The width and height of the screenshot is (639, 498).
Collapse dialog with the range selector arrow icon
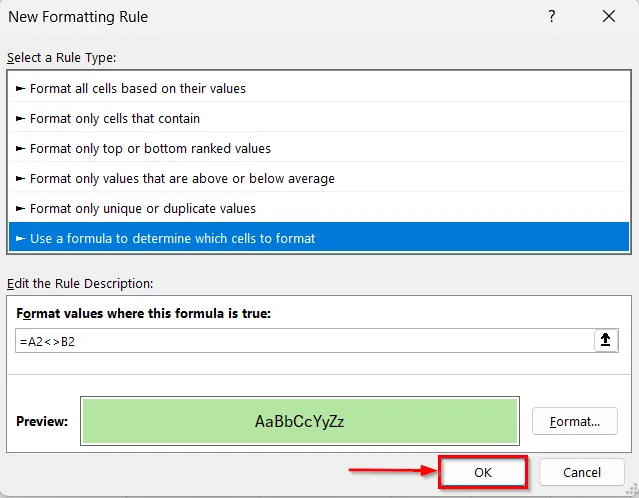coord(606,340)
